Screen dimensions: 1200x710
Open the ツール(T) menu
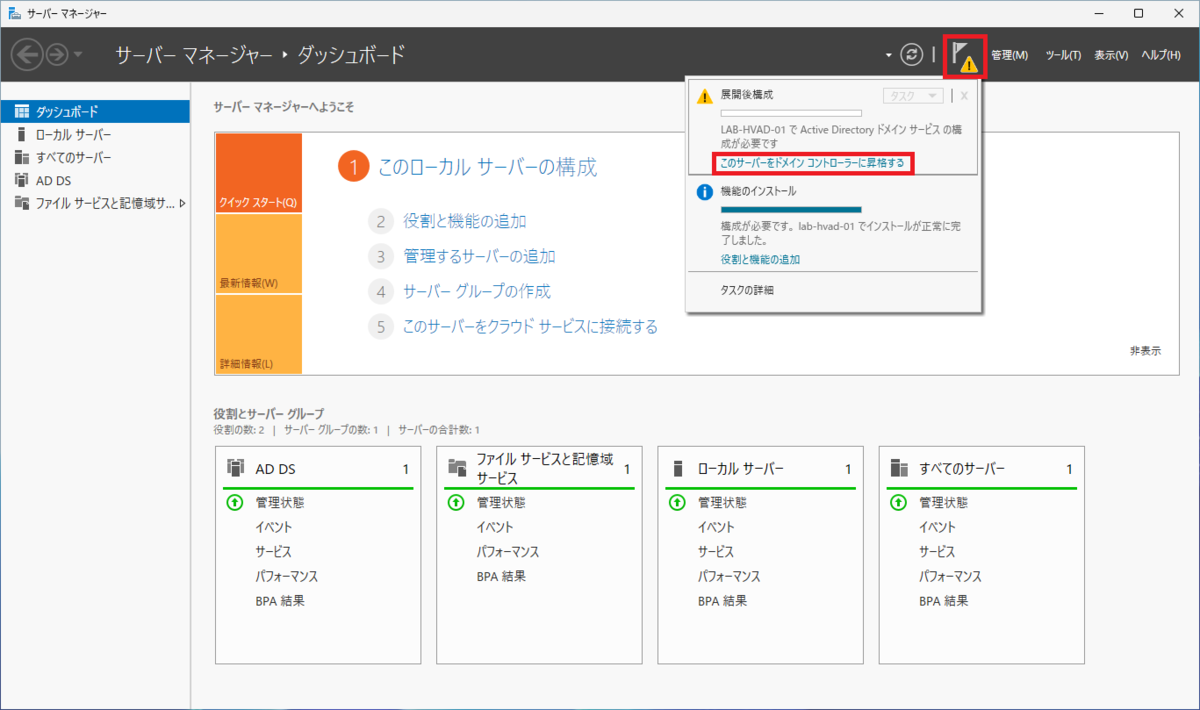1062,55
